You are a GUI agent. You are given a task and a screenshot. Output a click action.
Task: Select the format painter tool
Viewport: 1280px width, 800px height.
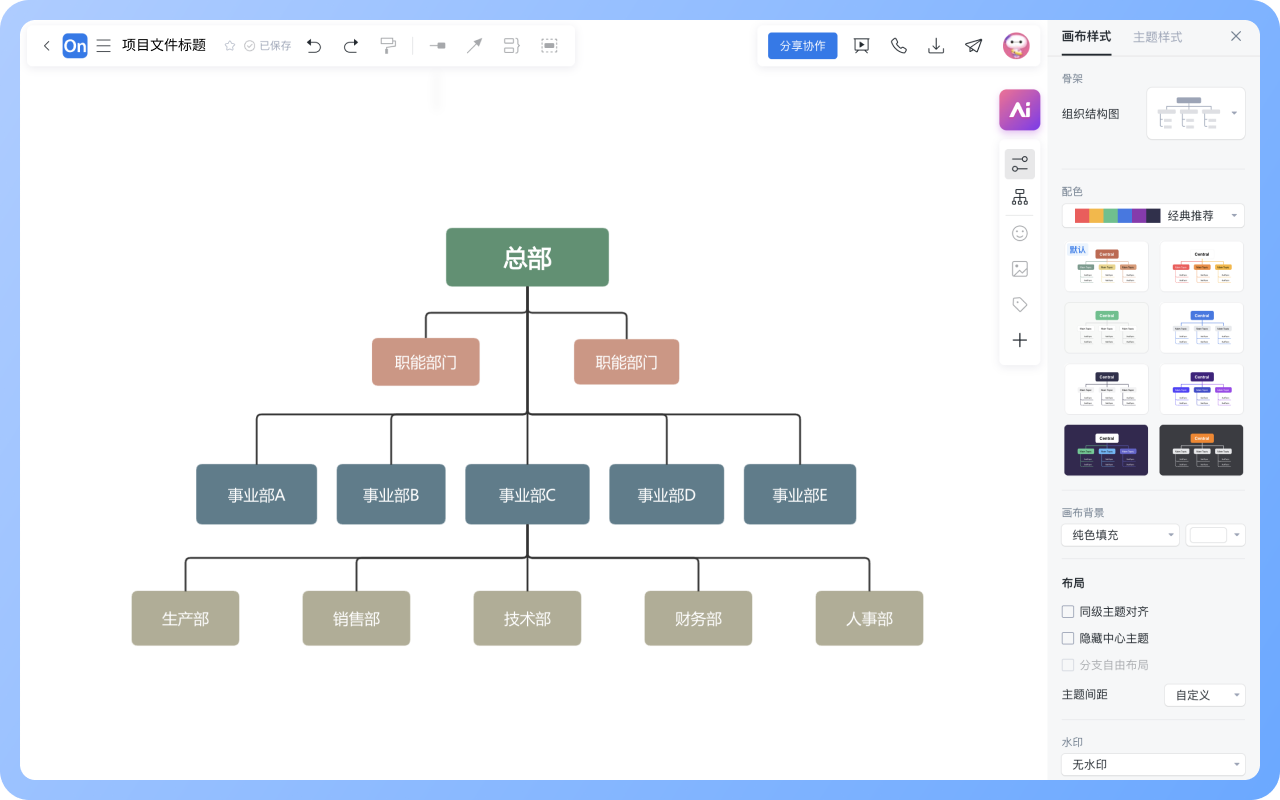[x=388, y=46]
